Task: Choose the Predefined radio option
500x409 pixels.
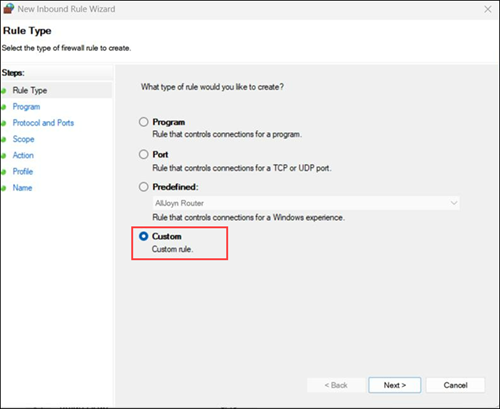Action: (x=144, y=187)
